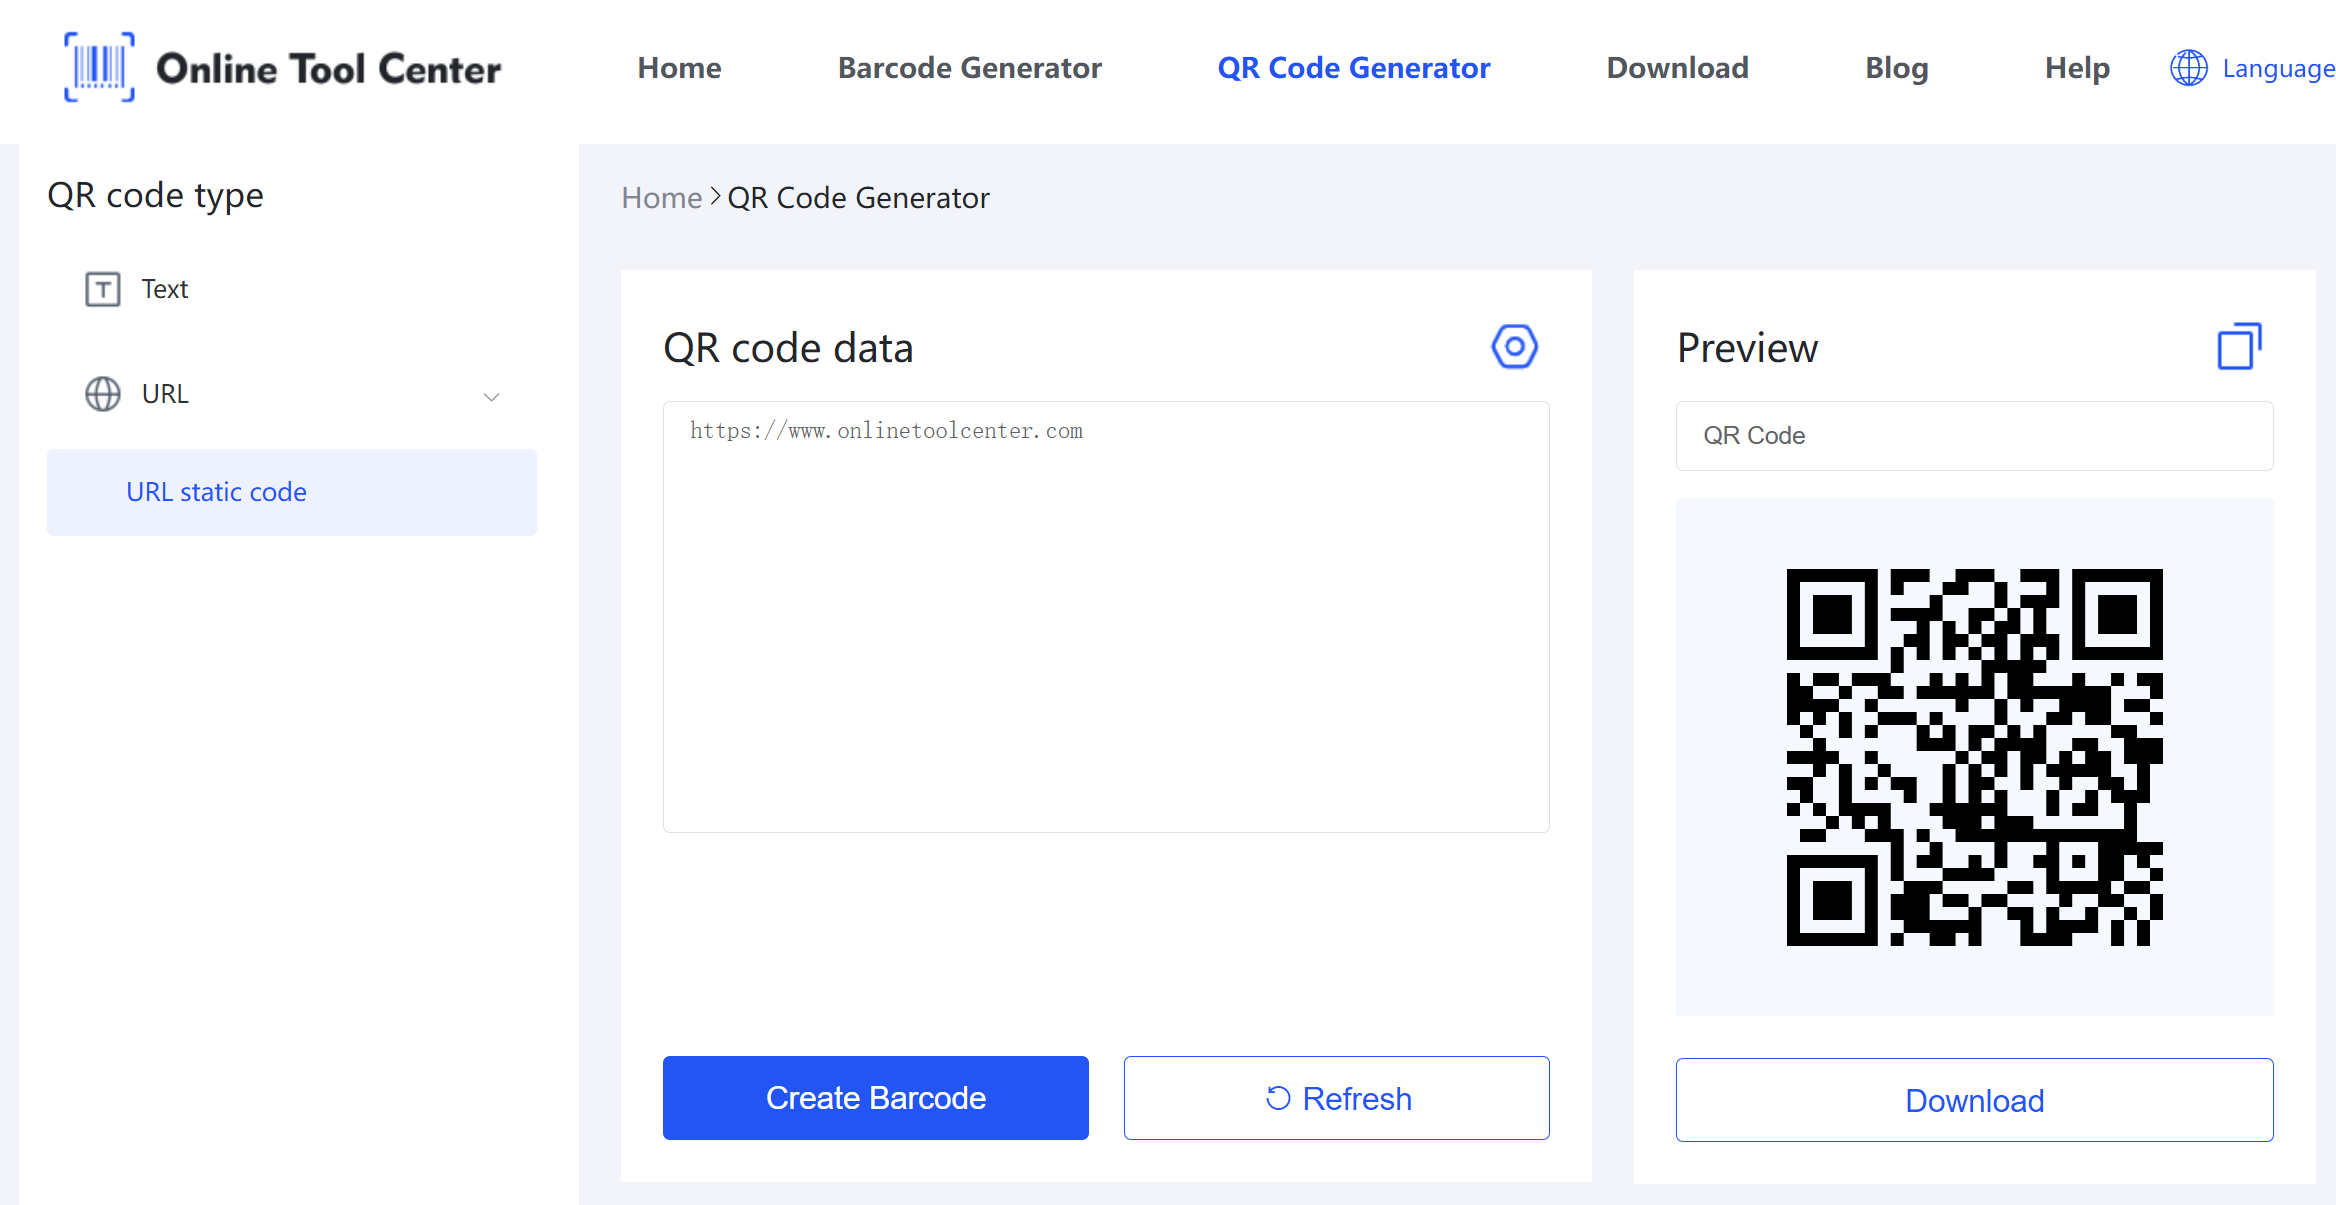Click the QR code settings icon
Image resolution: width=2336 pixels, height=1205 pixels.
(1514, 346)
